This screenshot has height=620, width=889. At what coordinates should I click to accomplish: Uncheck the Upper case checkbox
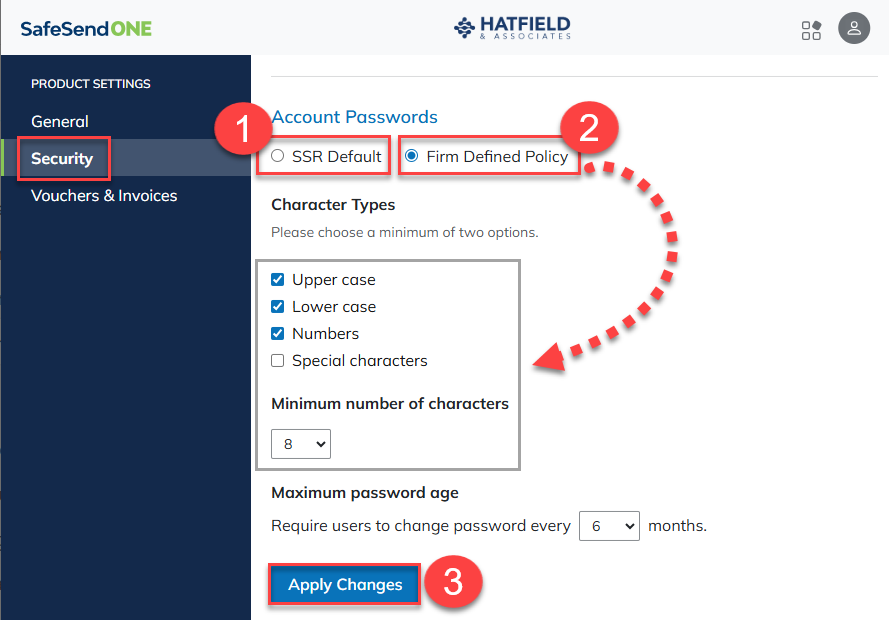pos(277,279)
